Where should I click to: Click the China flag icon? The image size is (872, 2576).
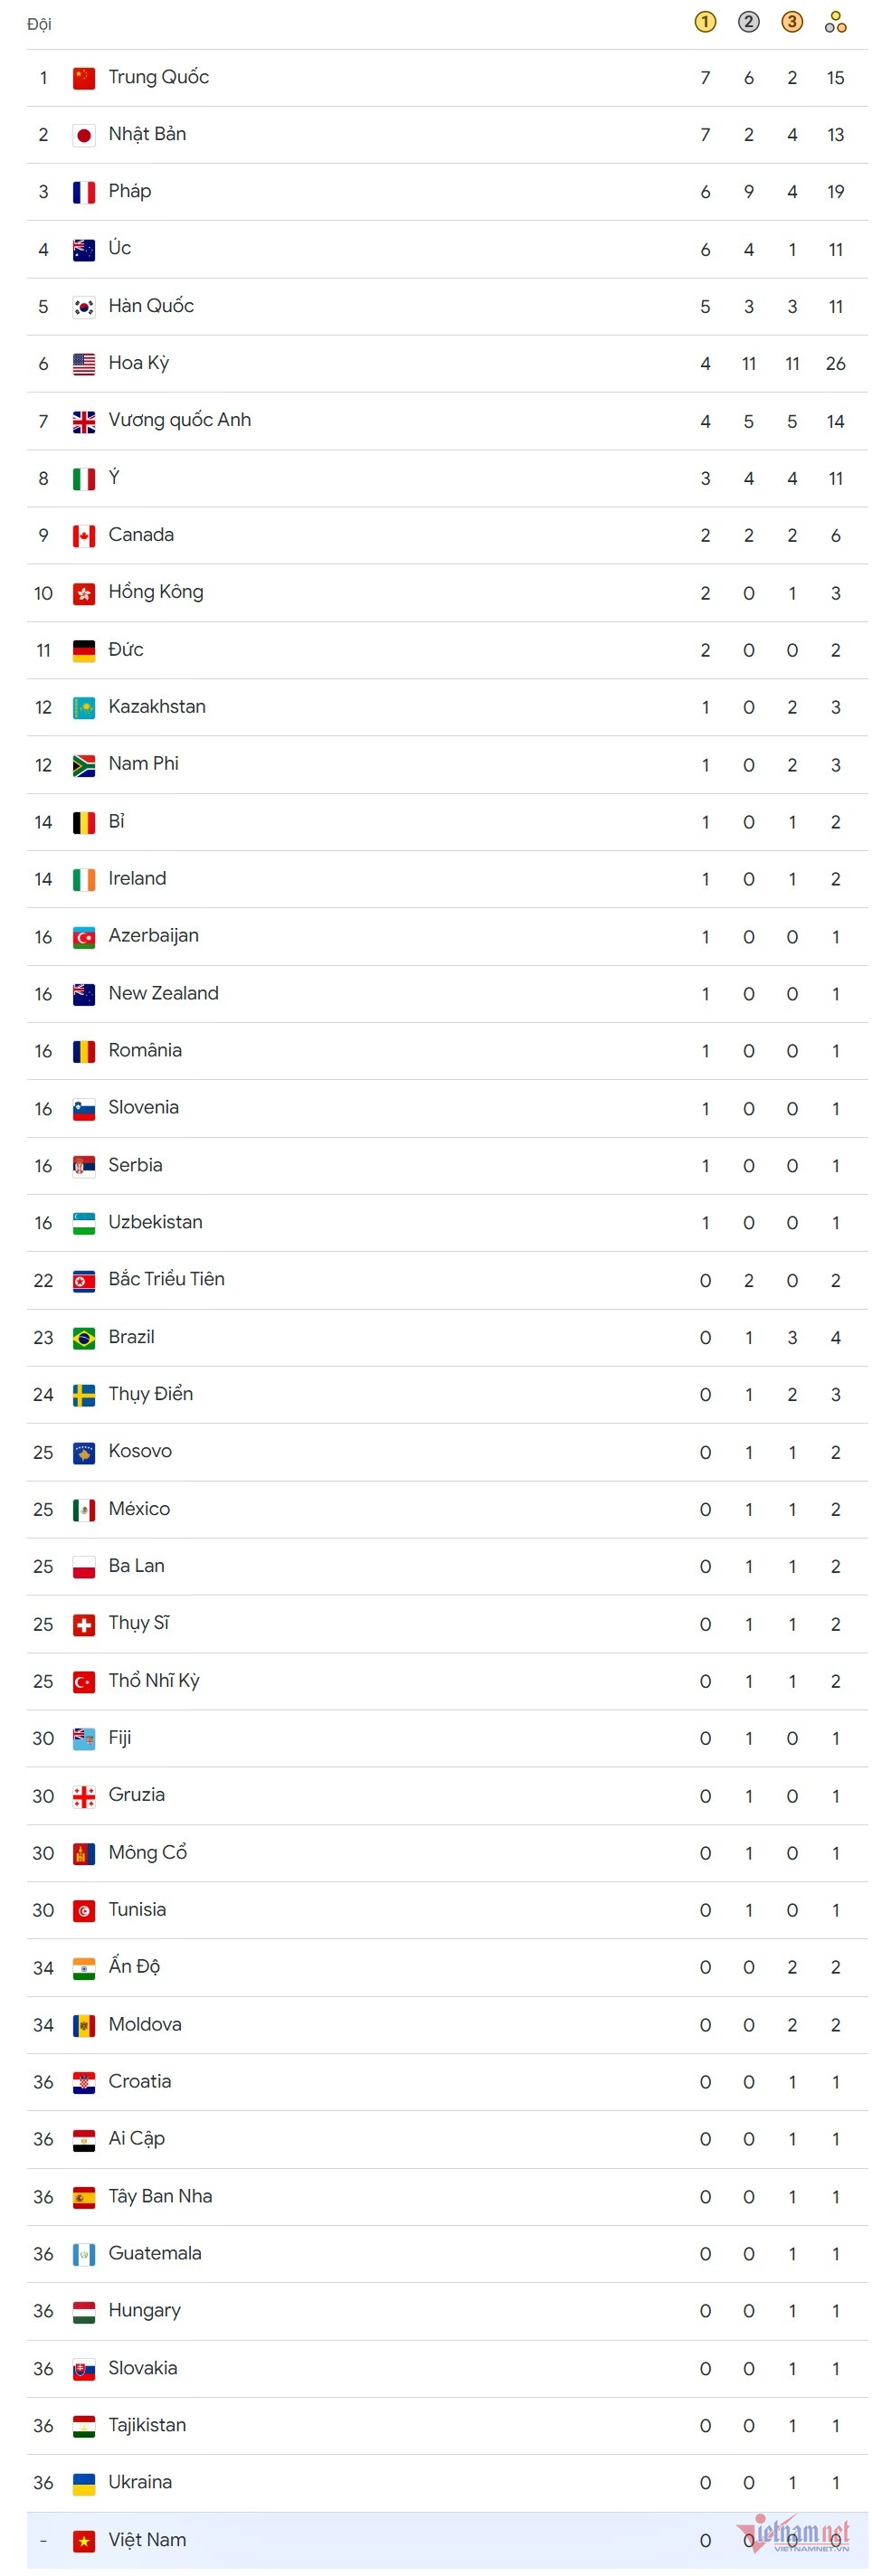coord(84,78)
